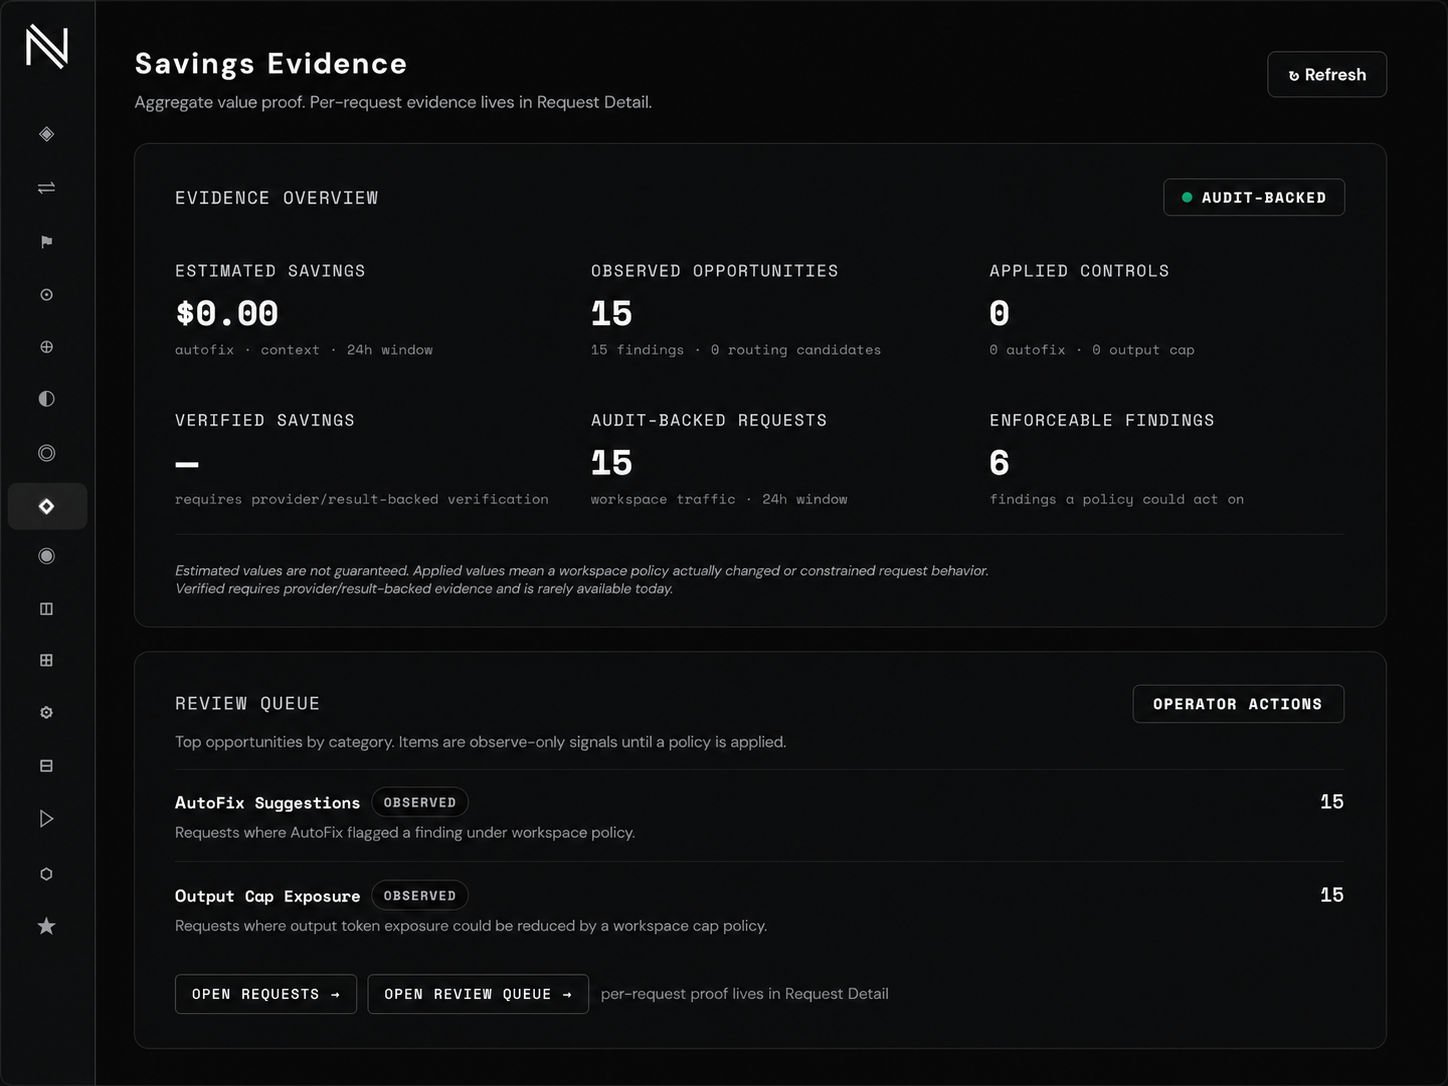Click the Open Requests button
The width and height of the screenshot is (1448, 1086).
click(x=266, y=994)
